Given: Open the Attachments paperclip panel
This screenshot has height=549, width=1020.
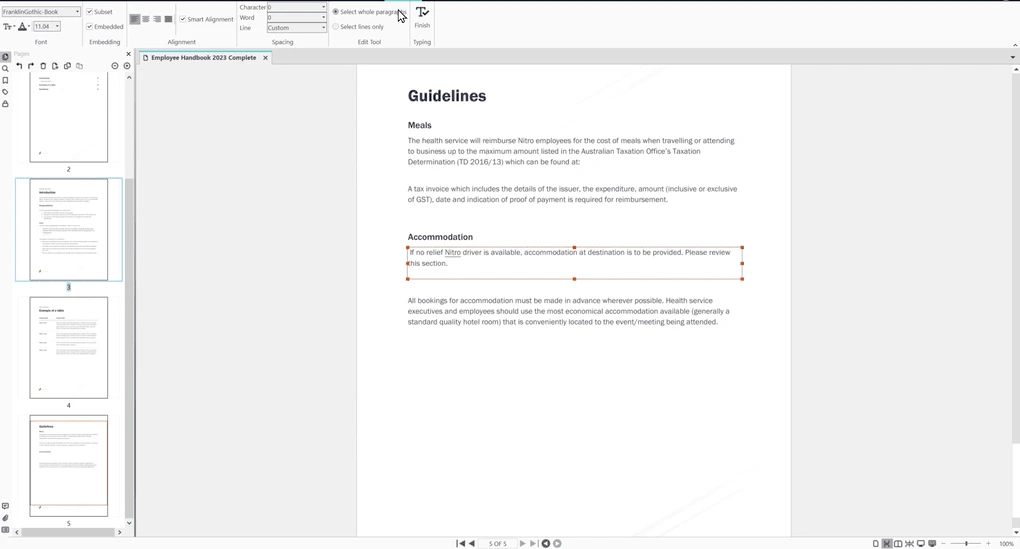Looking at the screenshot, I should [x=5, y=518].
